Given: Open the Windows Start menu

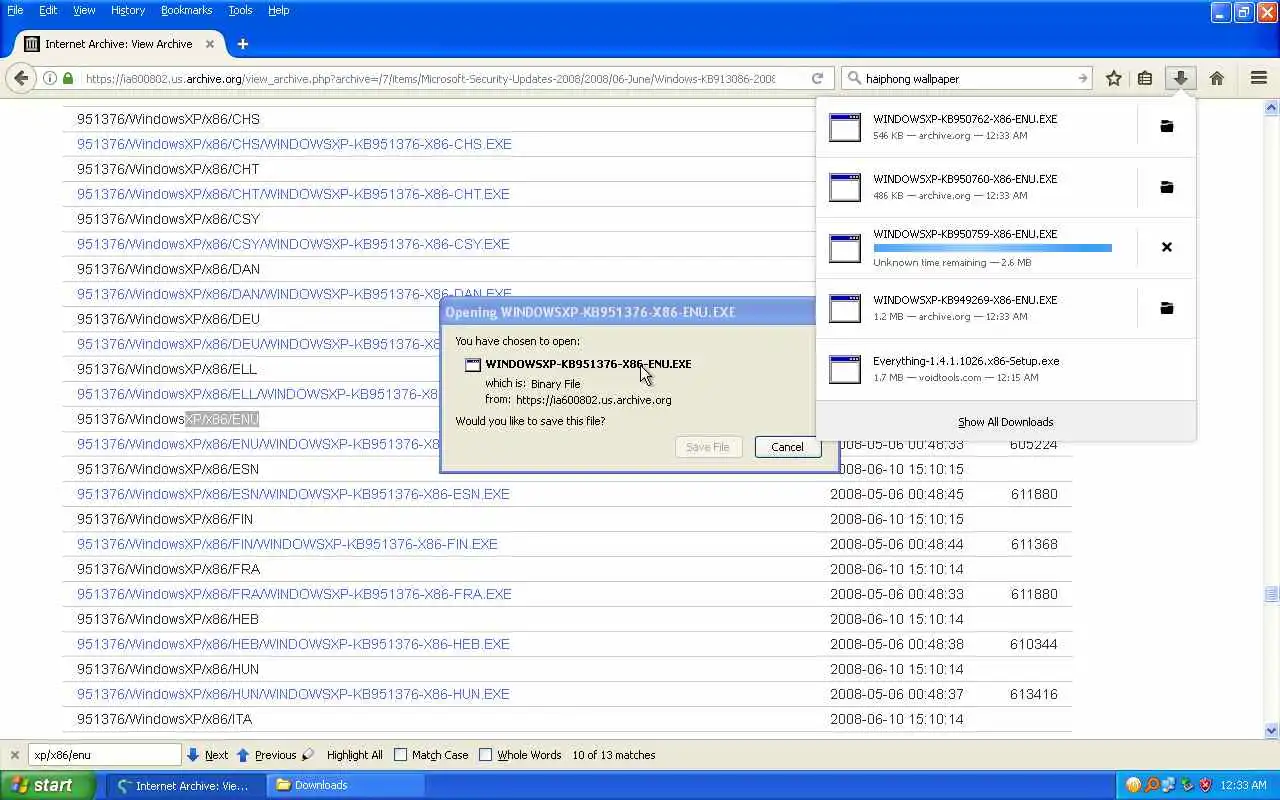Looking at the screenshot, I should 48,785.
